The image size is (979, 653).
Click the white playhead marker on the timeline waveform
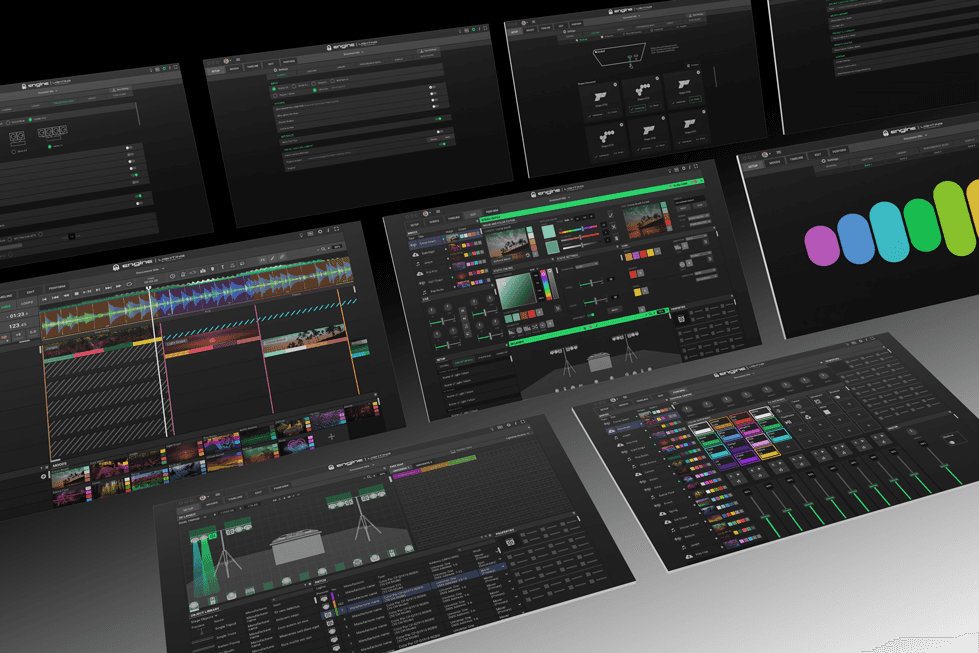(x=149, y=288)
